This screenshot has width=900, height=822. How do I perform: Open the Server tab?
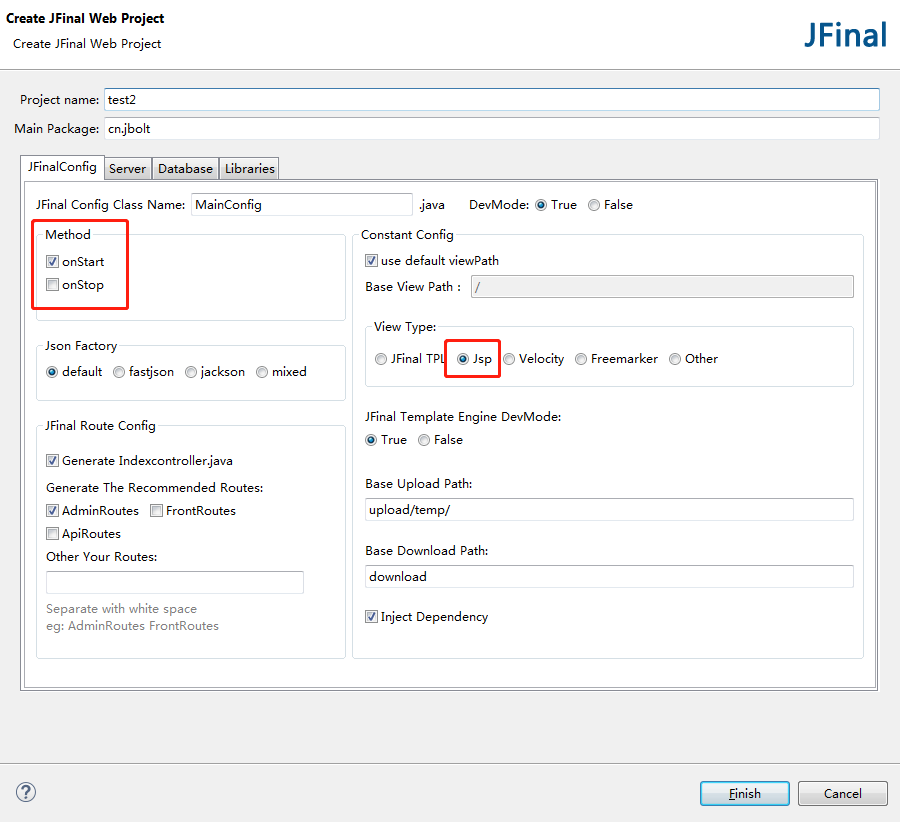point(128,168)
